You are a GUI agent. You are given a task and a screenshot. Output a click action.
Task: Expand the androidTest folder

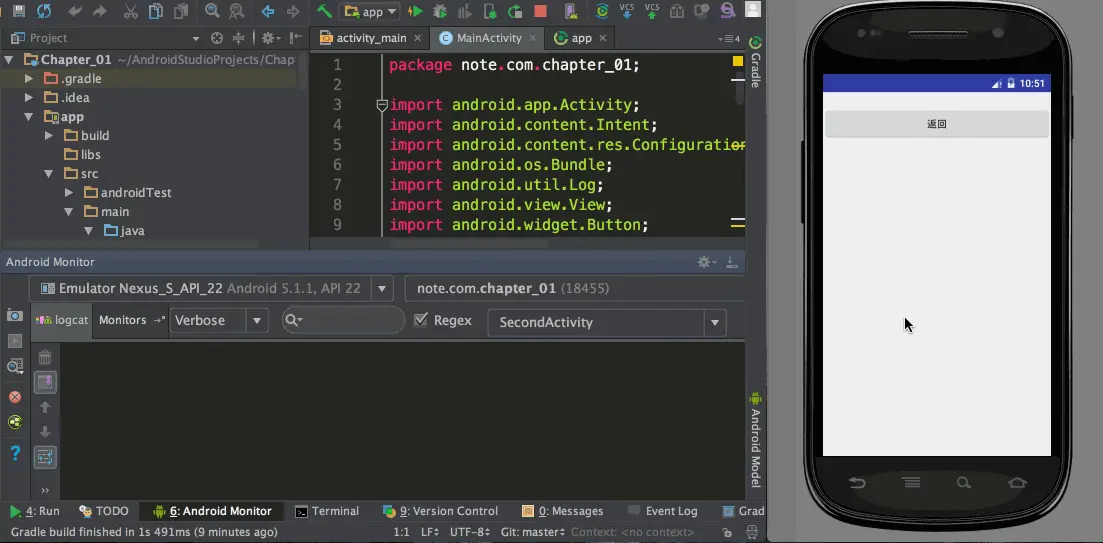click(68, 193)
